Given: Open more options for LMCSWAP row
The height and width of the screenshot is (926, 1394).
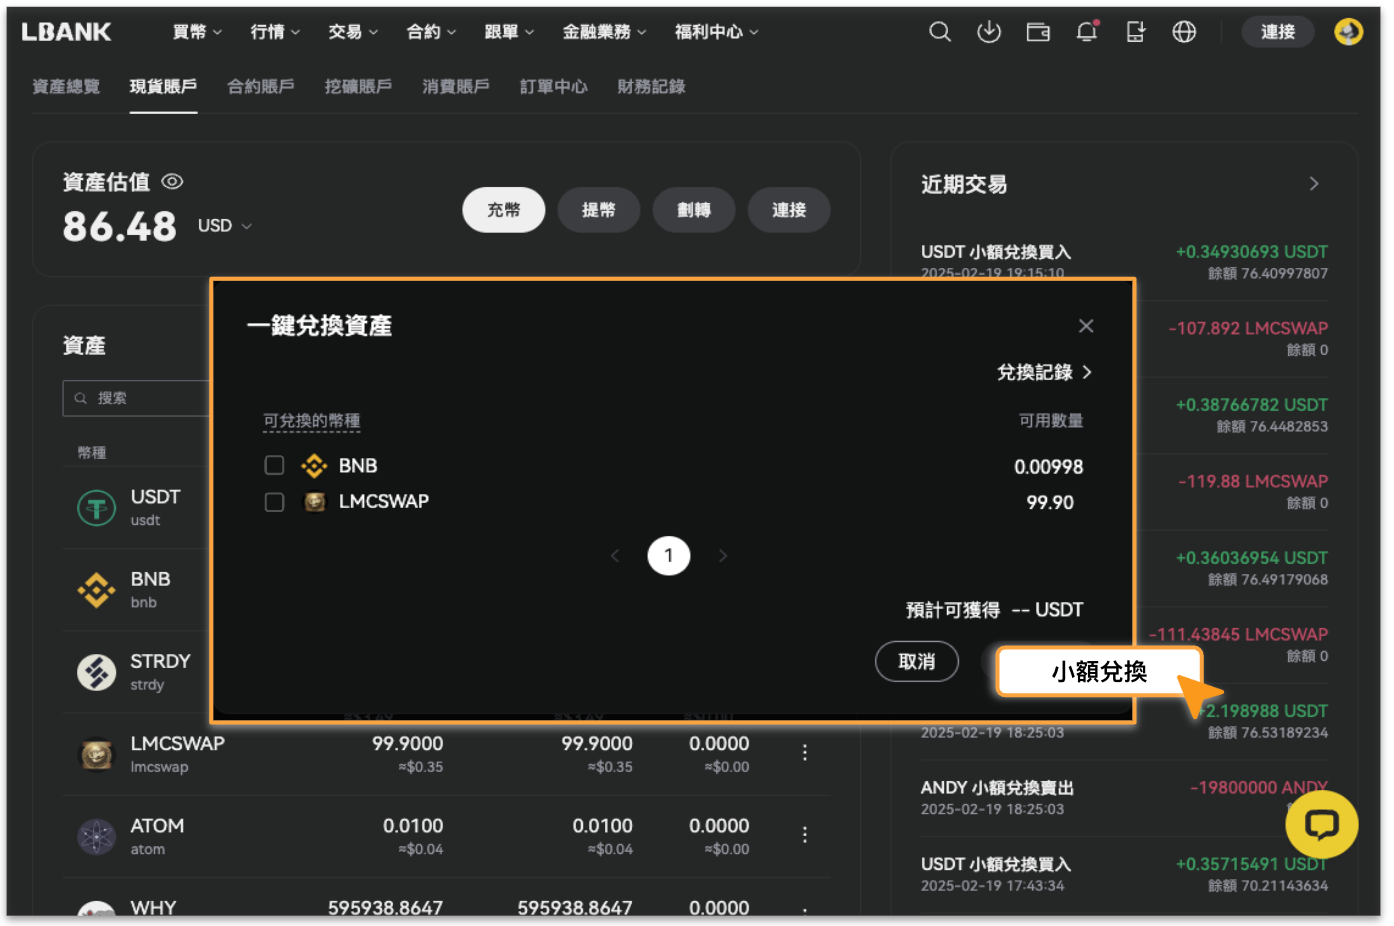Looking at the screenshot, I should point(804,753).
